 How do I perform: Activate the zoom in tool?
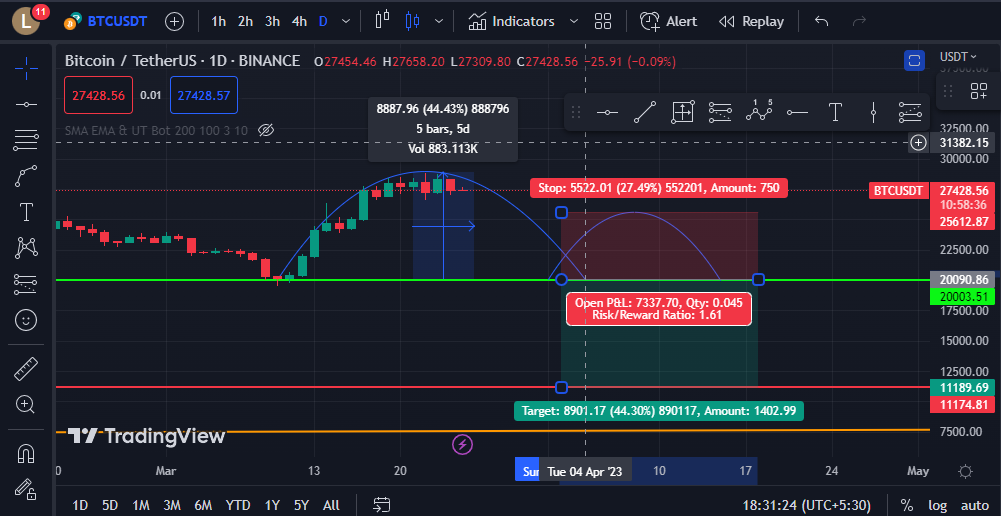pos(26,404)
